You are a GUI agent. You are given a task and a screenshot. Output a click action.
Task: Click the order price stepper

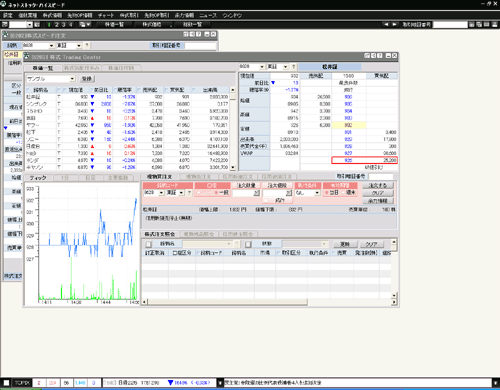tap(289, 193)
